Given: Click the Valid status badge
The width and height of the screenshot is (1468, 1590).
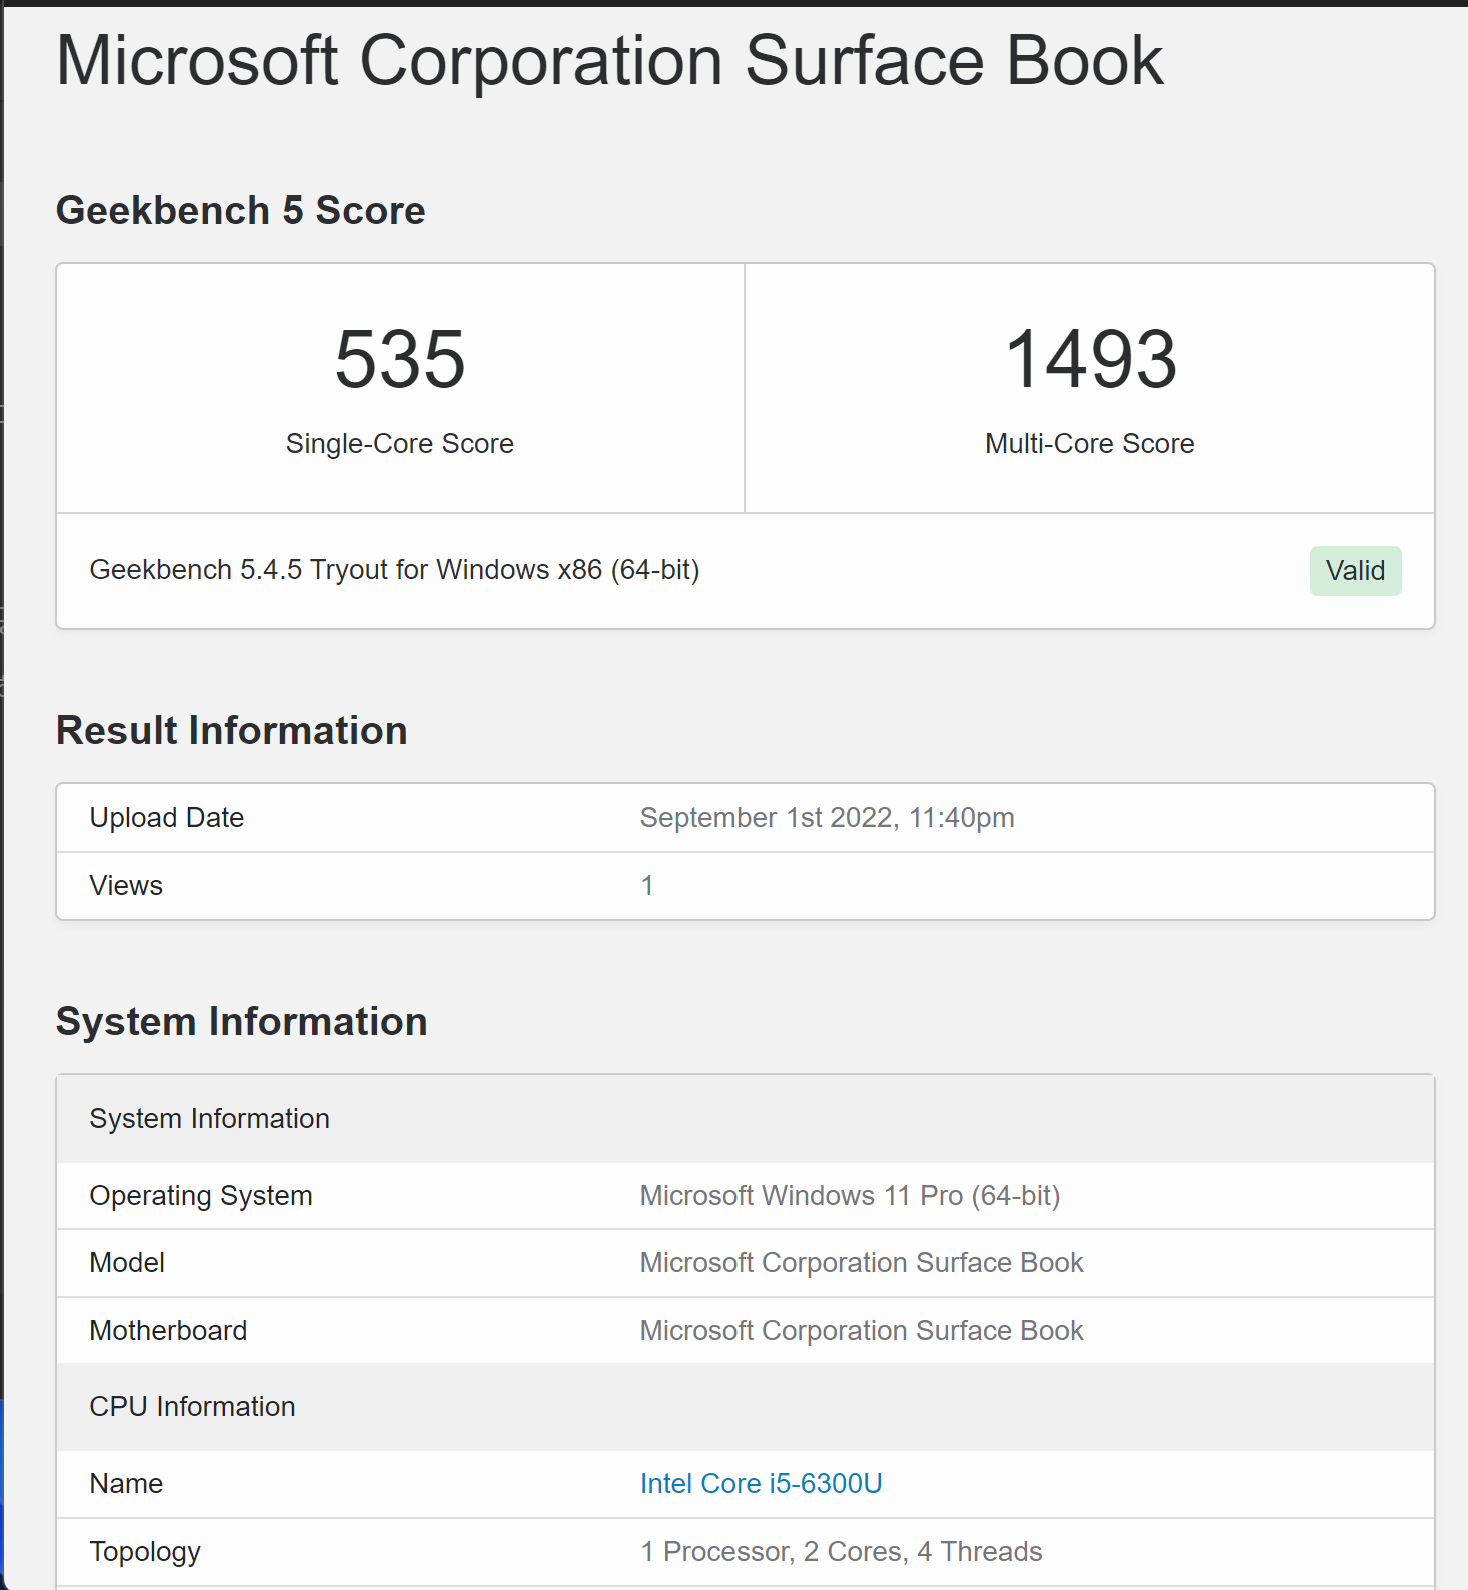Looking at the screenshot, I should pos(1355,570).
